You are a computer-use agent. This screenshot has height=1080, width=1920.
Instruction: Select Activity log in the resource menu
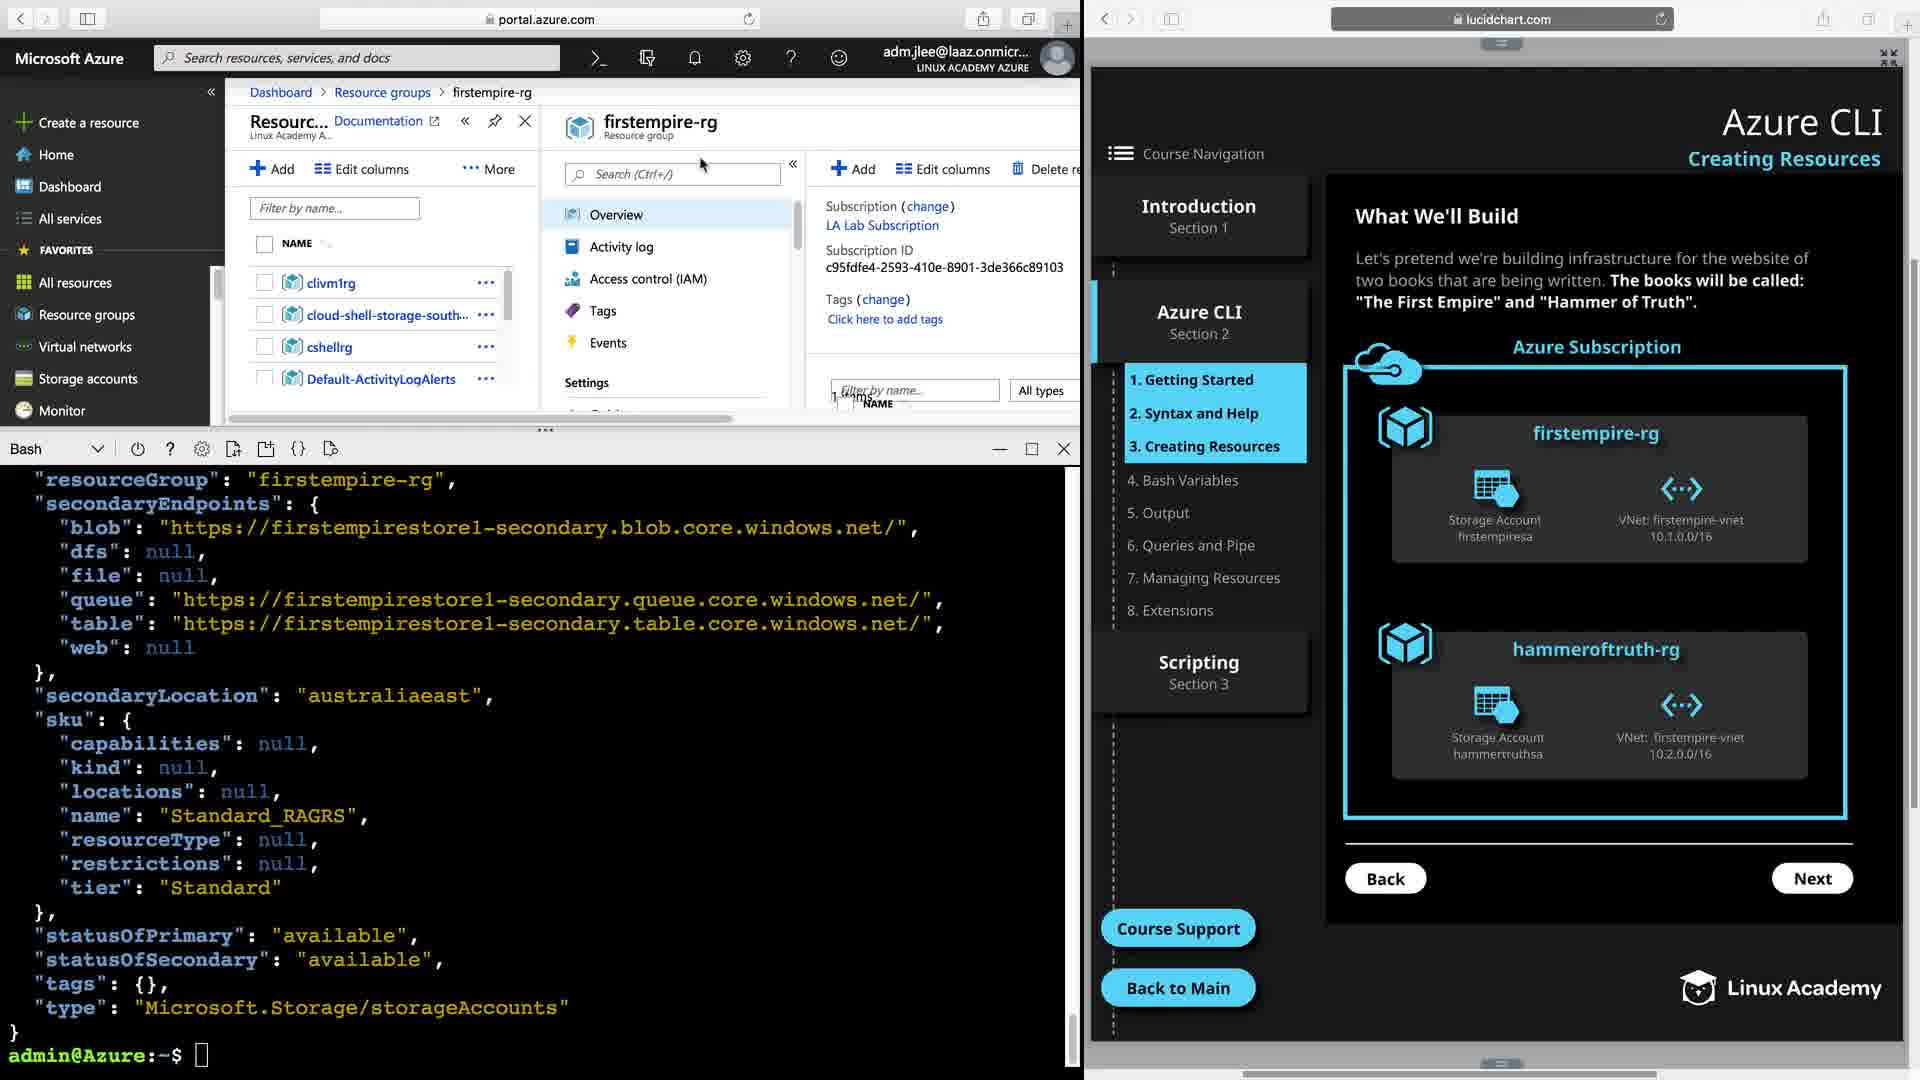[620, 247]
